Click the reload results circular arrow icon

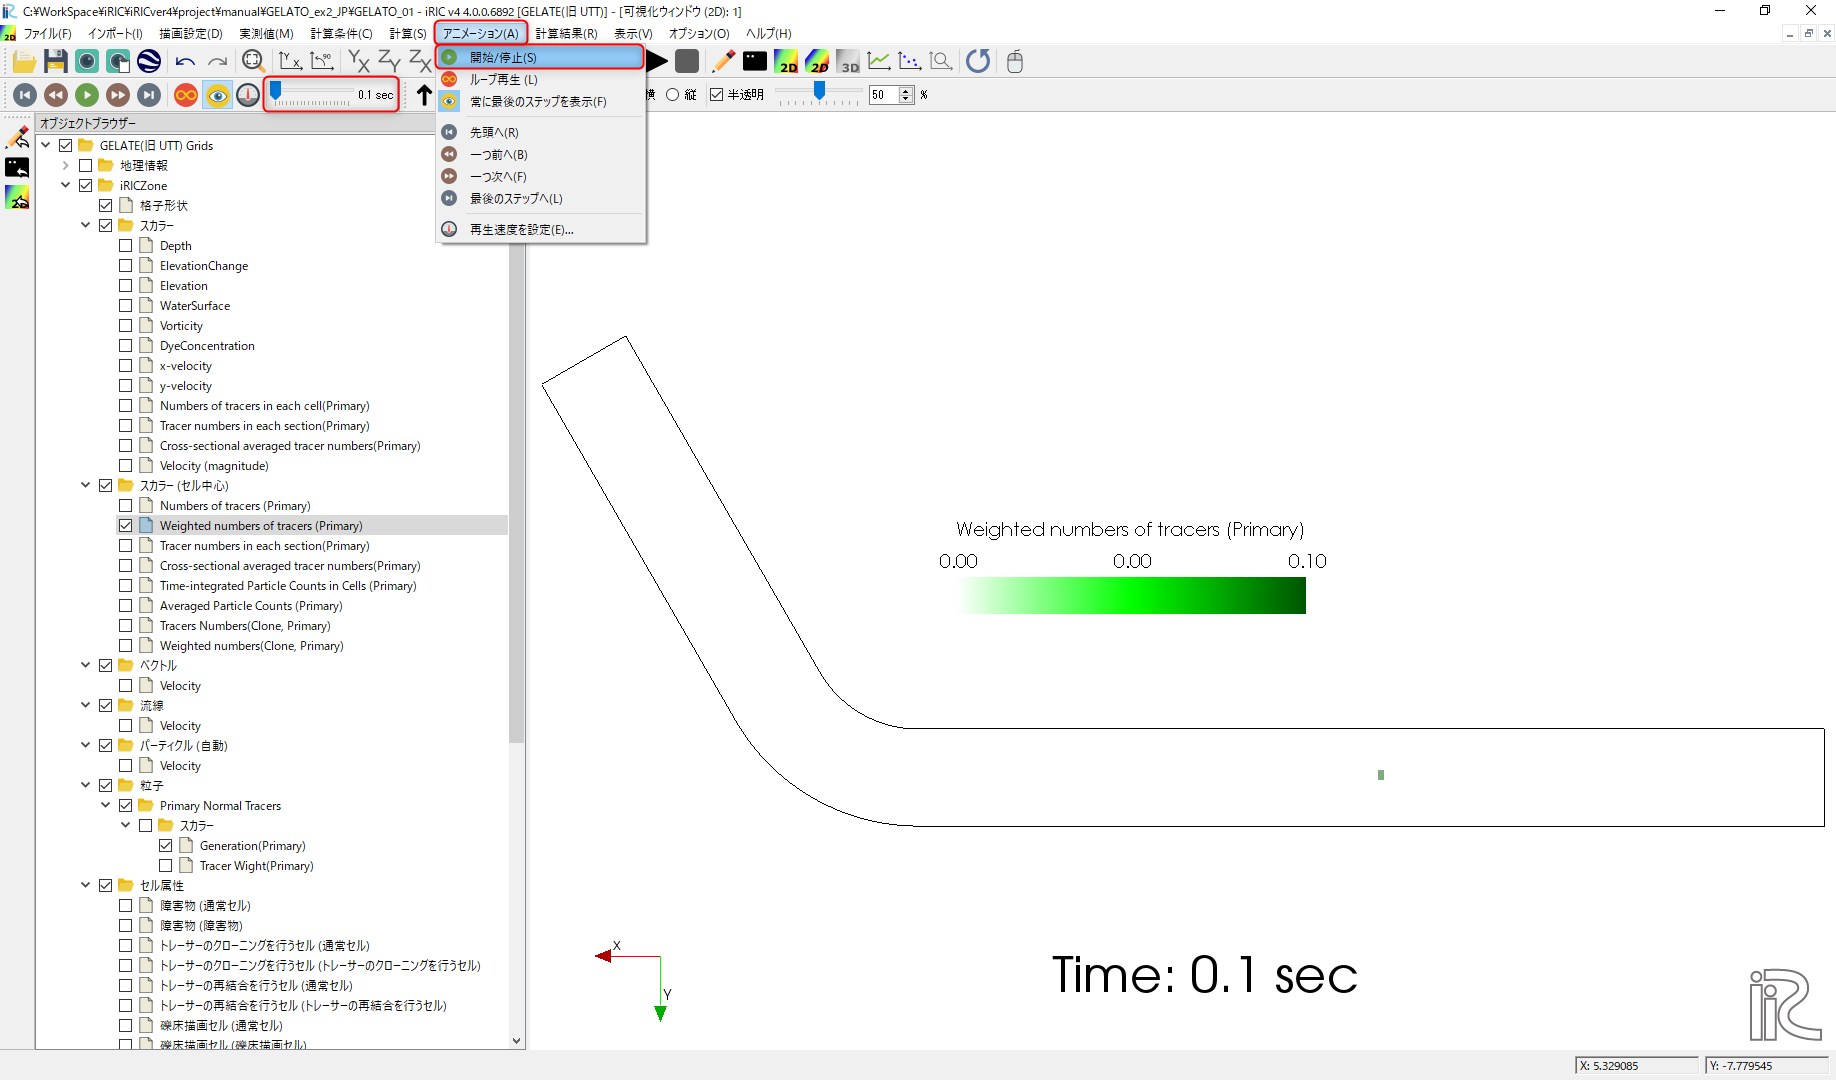coord(978,61)
